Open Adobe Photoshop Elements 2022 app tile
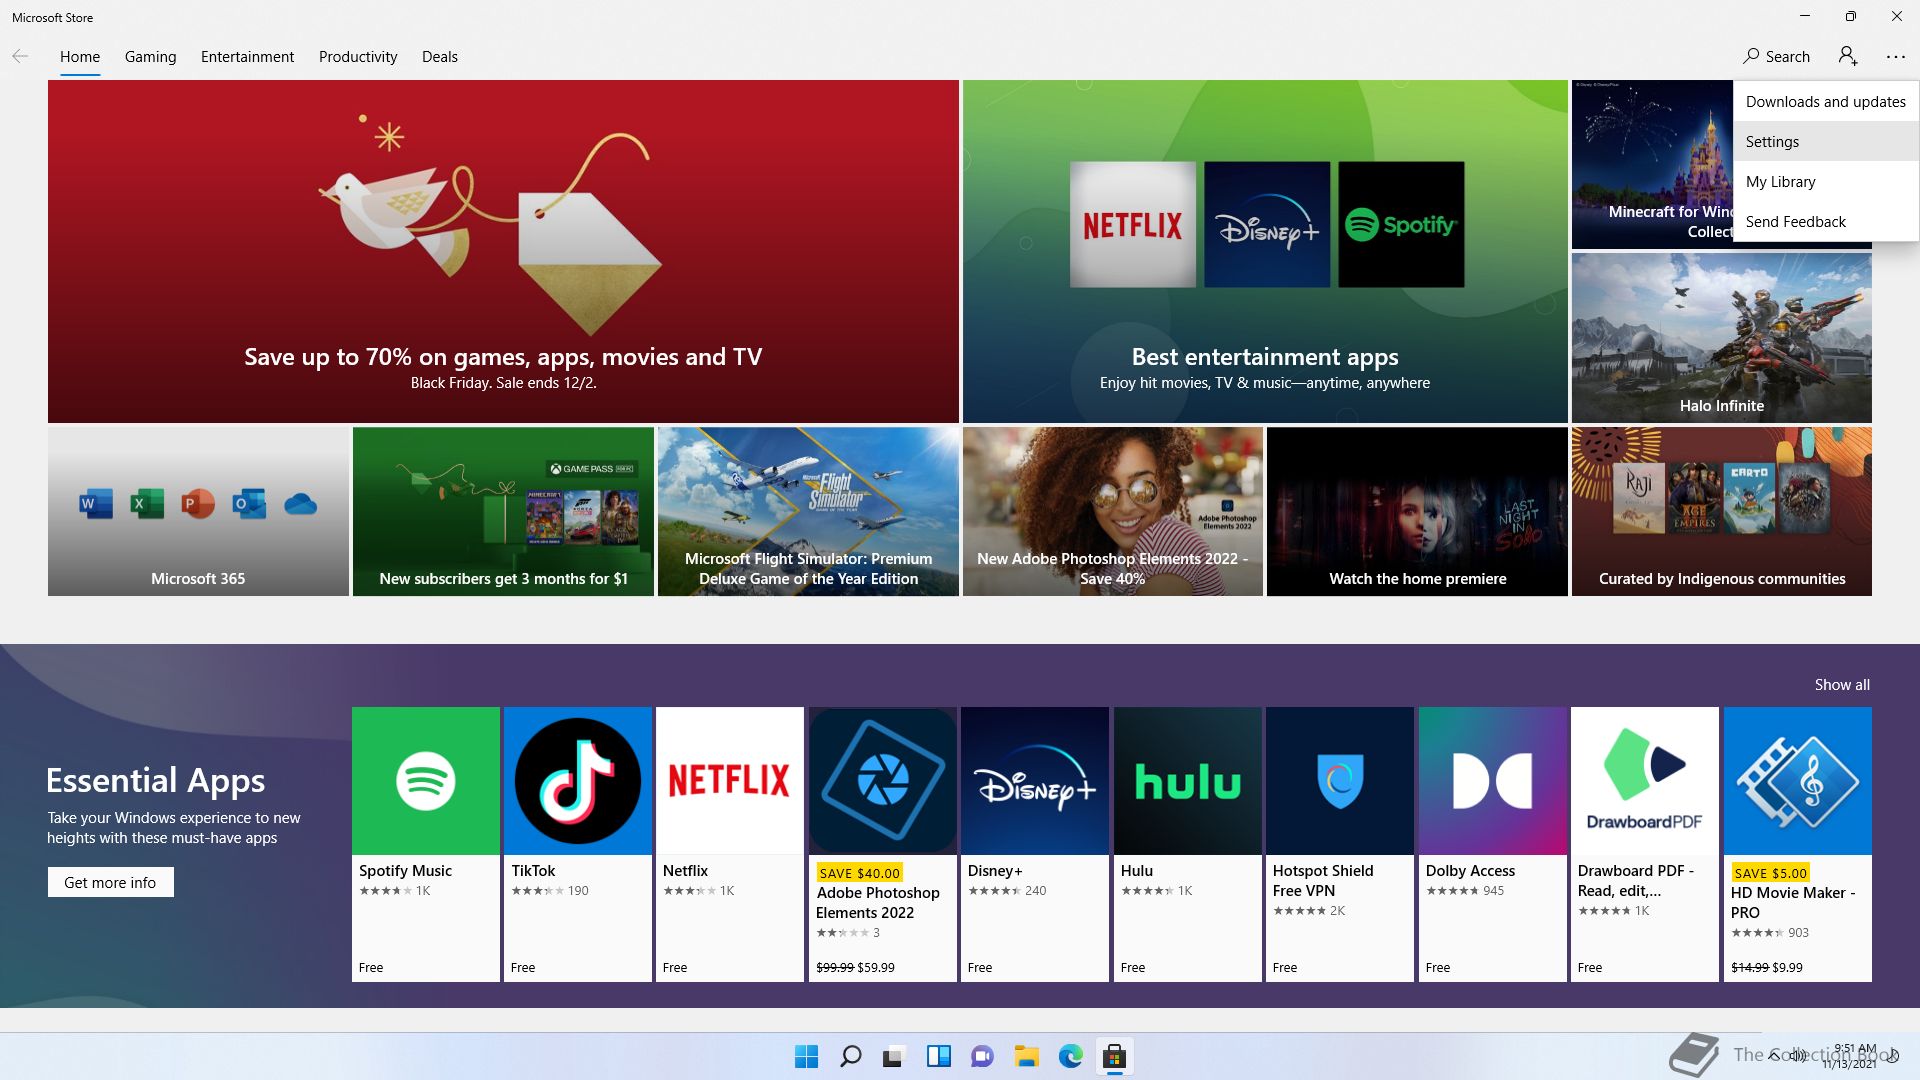Viewport: 1920px width, 1080px height. point(883,844)
